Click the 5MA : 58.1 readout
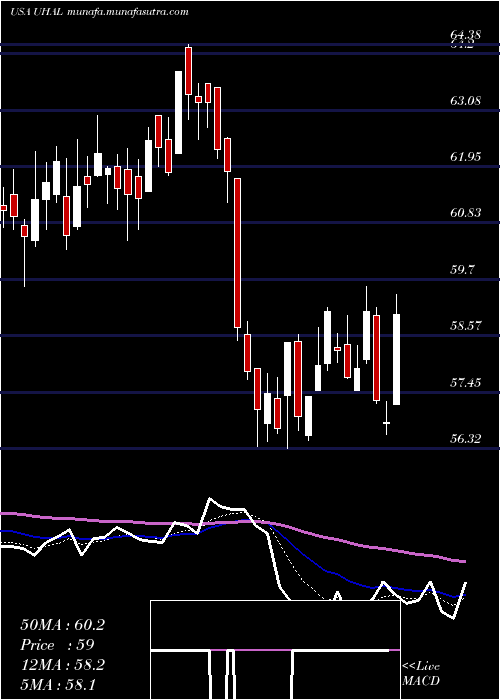Screen dimensions: 500x700 [x=58, y=684]
